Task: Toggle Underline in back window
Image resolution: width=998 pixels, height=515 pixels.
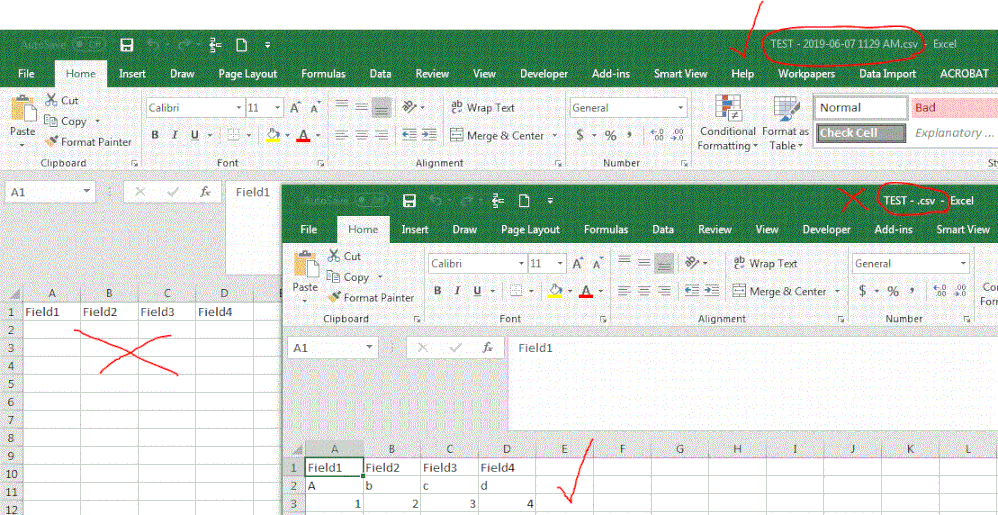Action: coord(193,135)
